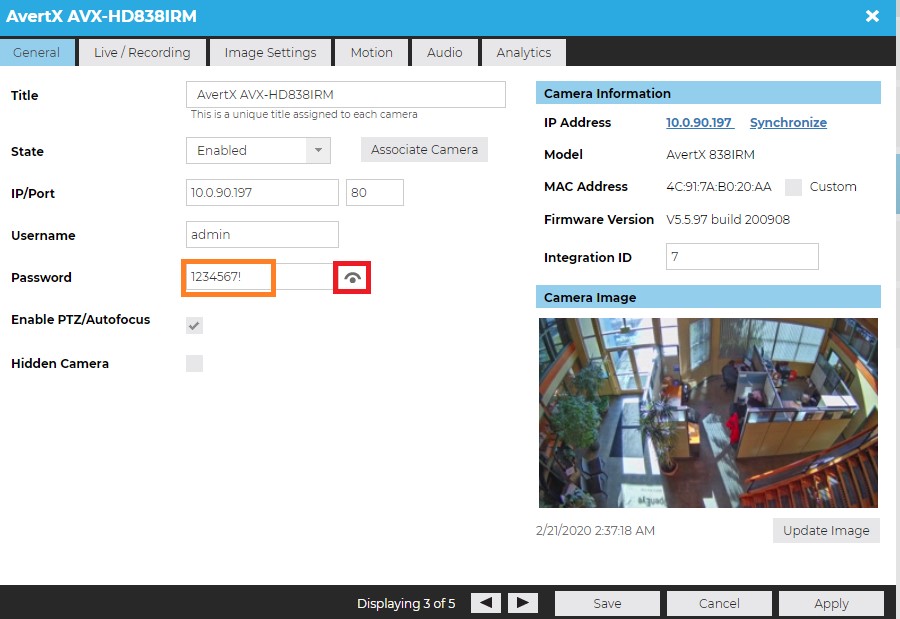Click the model value AvertX 838IRM
The height and width of the screenshot is (619, 900).
click(x=710, y=154)
